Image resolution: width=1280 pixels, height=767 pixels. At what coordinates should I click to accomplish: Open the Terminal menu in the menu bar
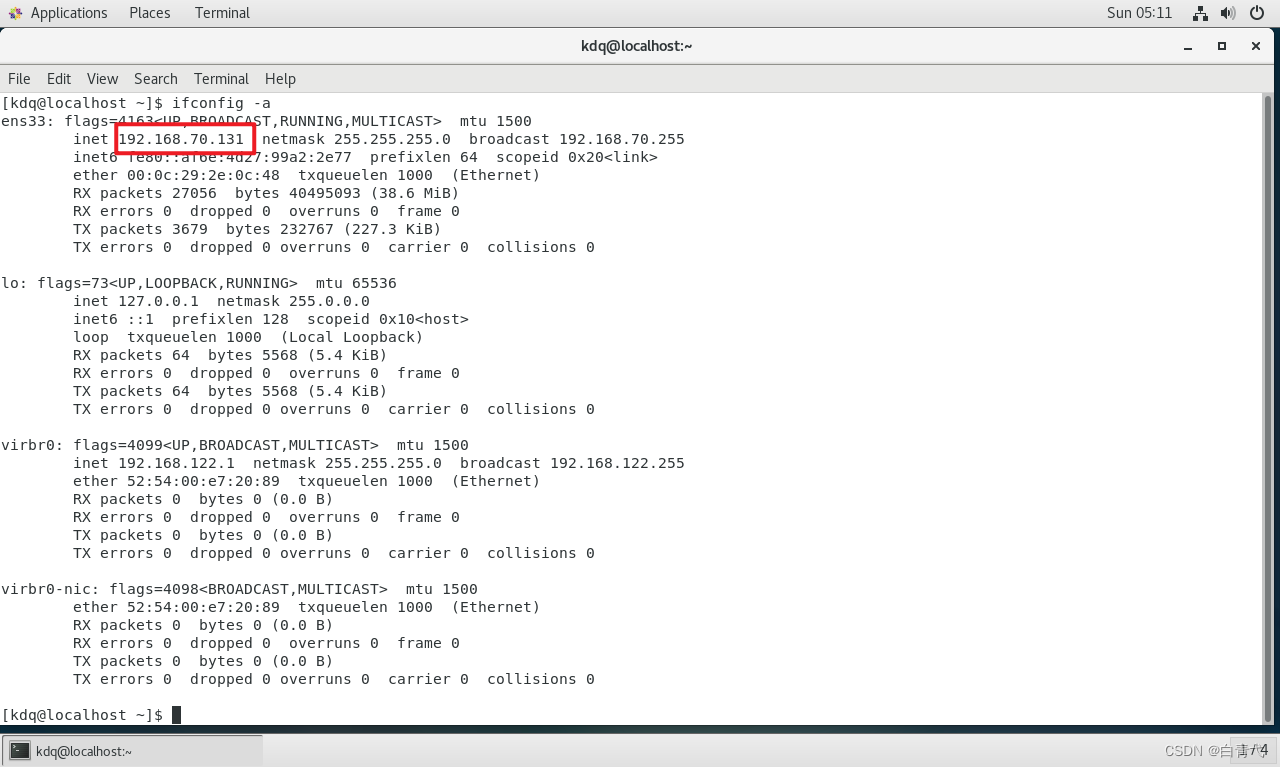pyautogui.click(x=221, y=79)
